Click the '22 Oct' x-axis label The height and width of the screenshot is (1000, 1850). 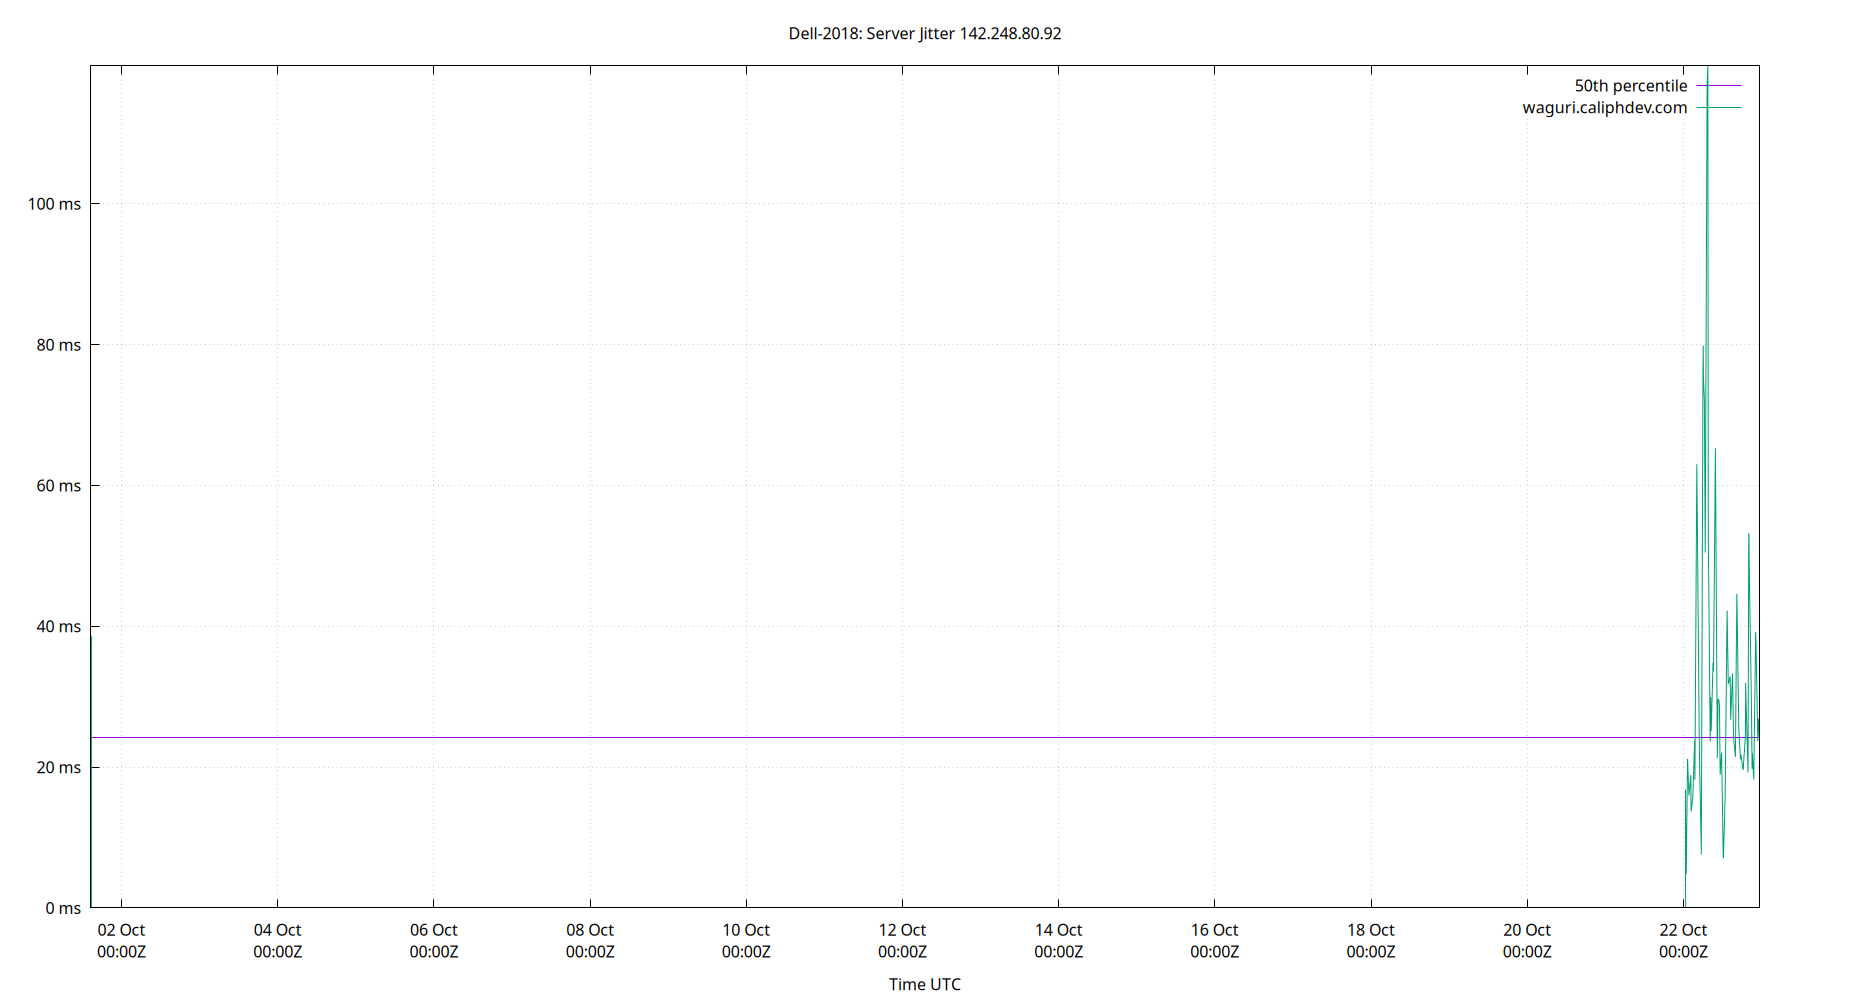[1683, 930]
